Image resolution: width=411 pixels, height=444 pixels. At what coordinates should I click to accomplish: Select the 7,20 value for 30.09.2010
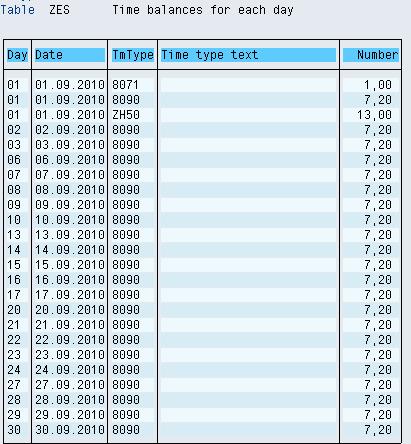click(x=378, y=430)
